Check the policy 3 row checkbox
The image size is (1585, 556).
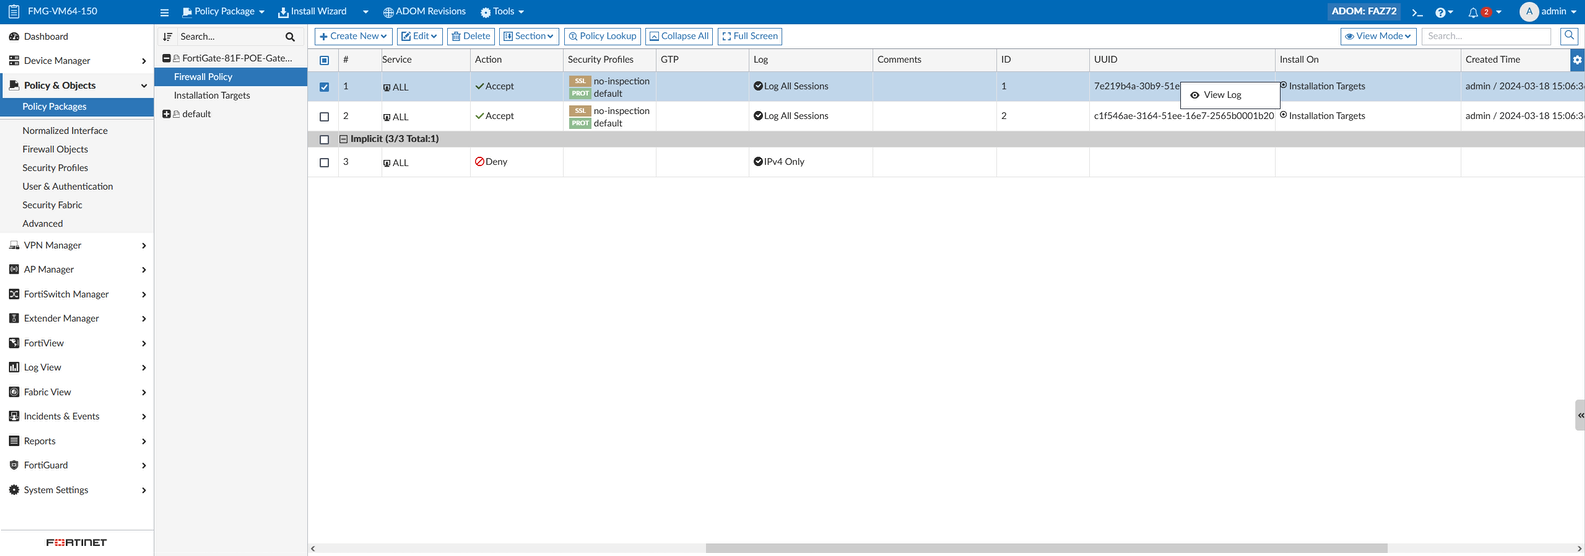[324, 162]
